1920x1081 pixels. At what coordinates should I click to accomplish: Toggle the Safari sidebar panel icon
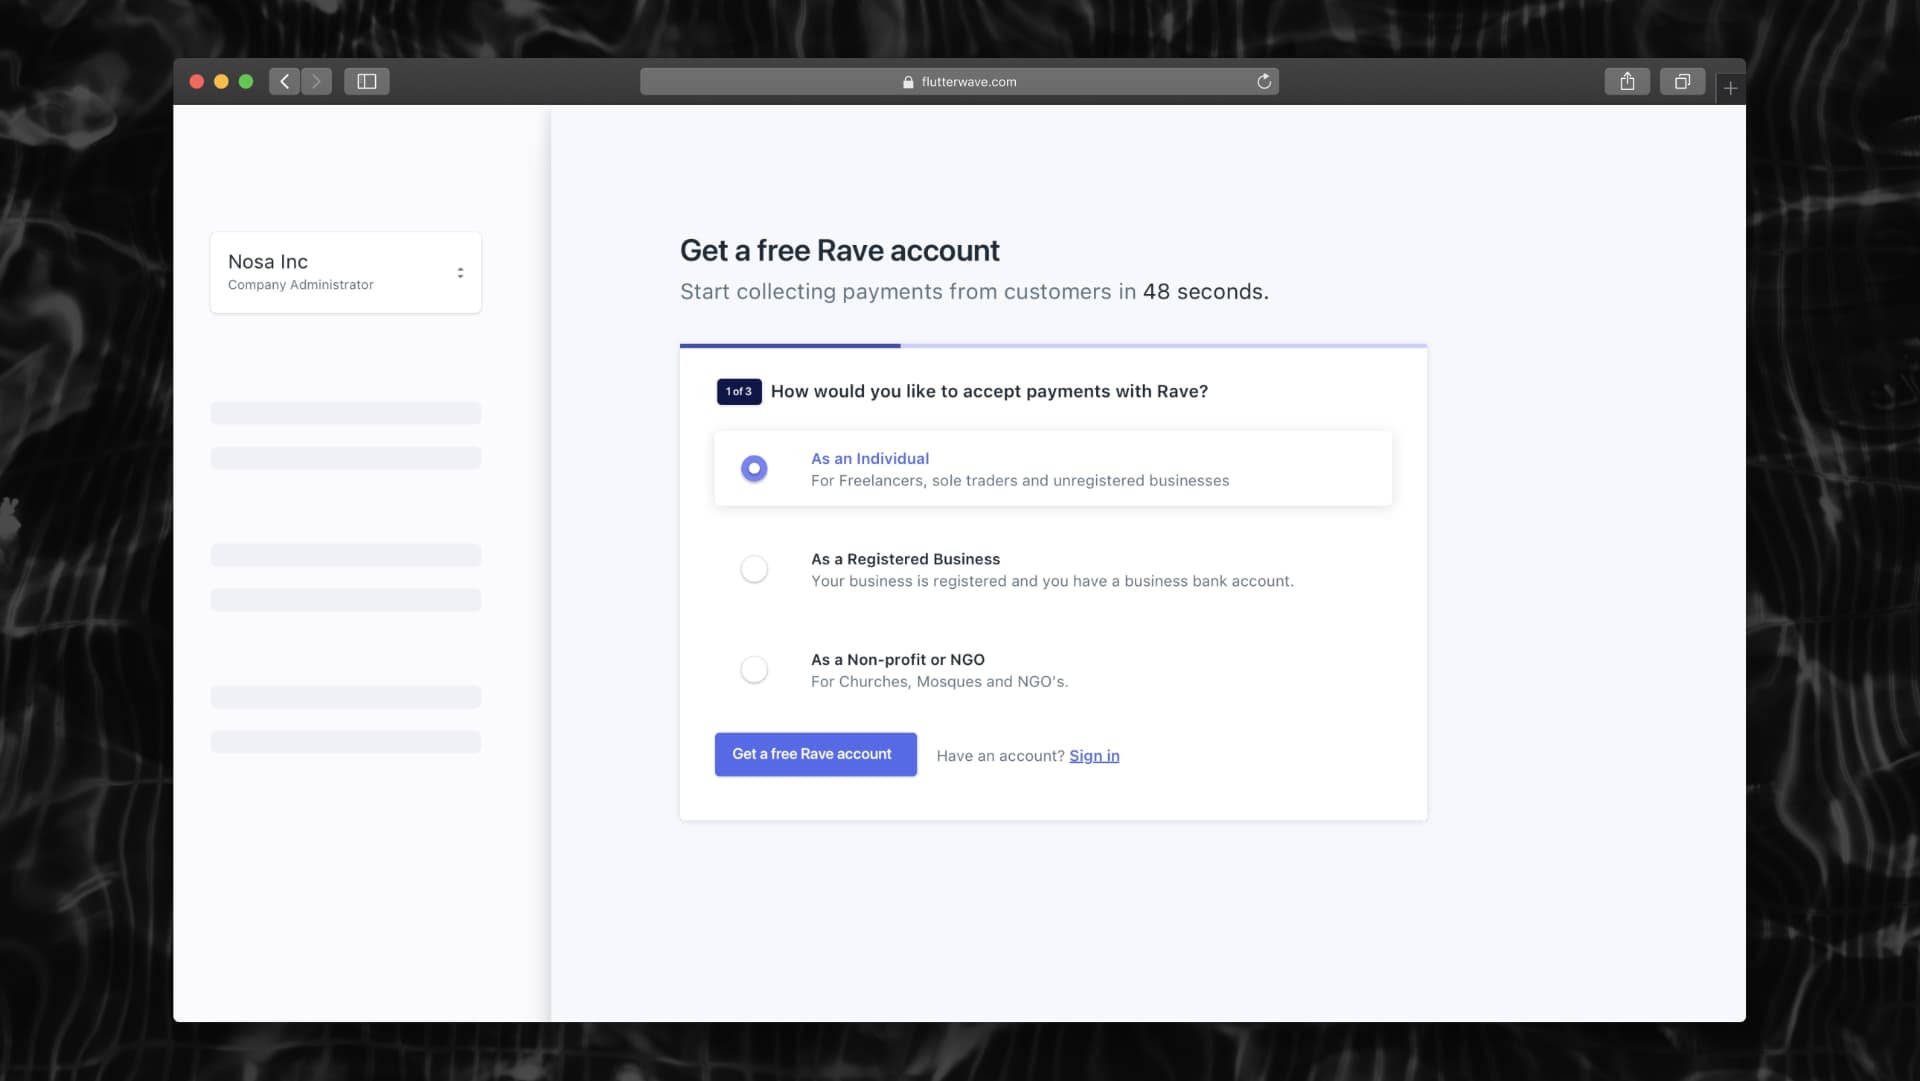coord(367,82)
